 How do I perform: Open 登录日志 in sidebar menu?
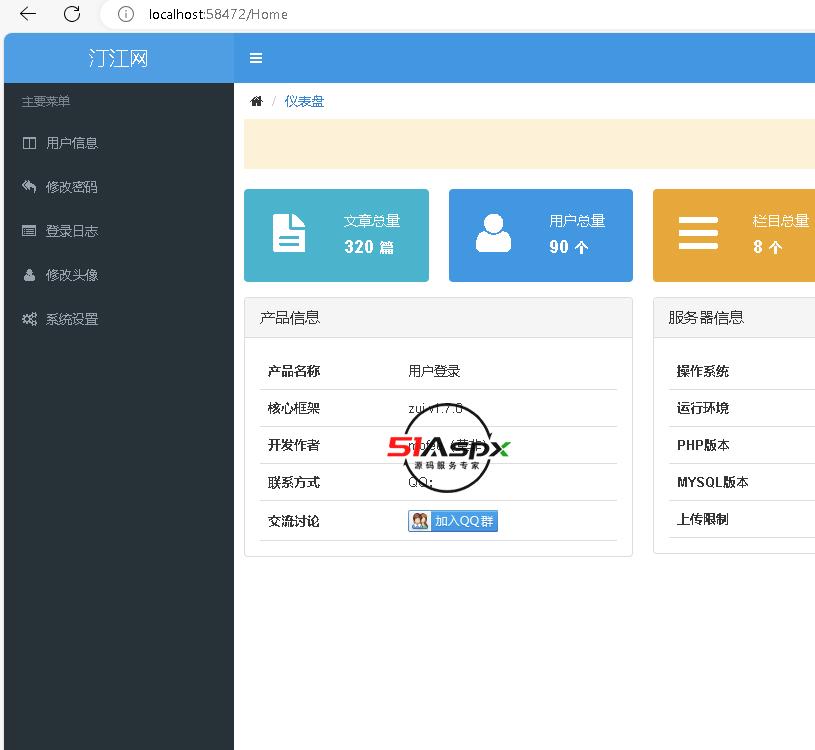coord(119,231)
